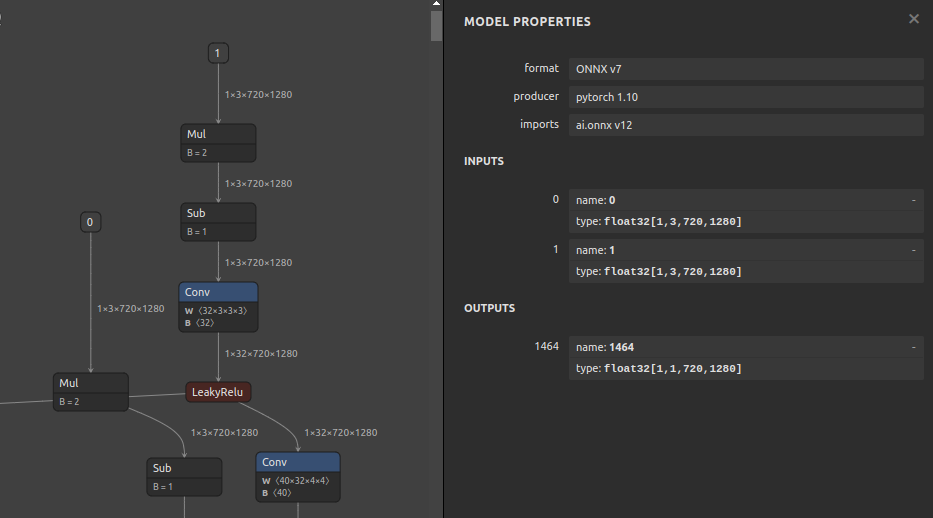
Task: Click the name field of input 1
Action: tap(740, 250)
